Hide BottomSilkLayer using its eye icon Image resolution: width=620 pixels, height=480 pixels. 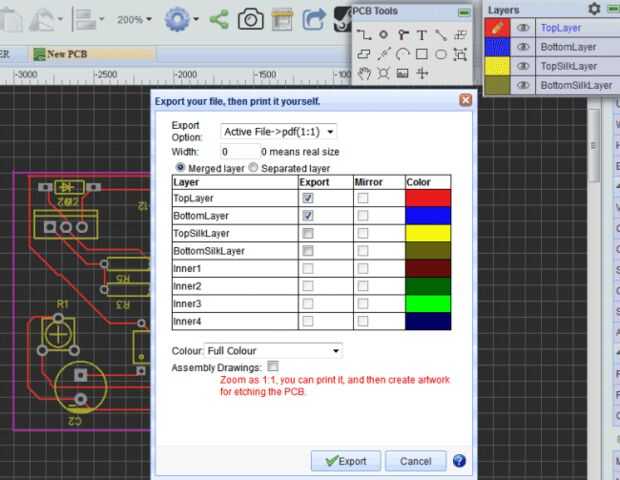tap(523, 85)
